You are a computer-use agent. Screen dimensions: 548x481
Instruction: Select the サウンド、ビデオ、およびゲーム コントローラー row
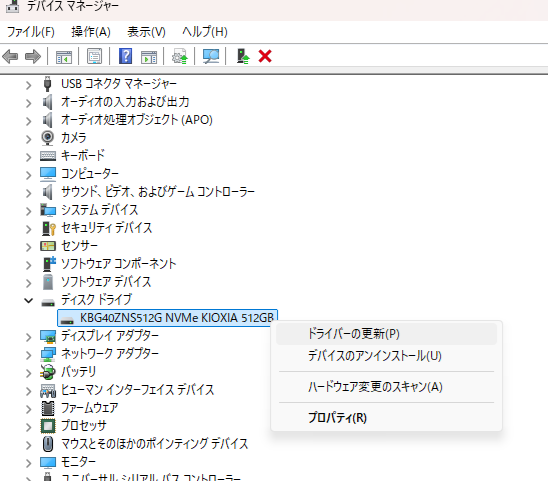pos(158,192)
